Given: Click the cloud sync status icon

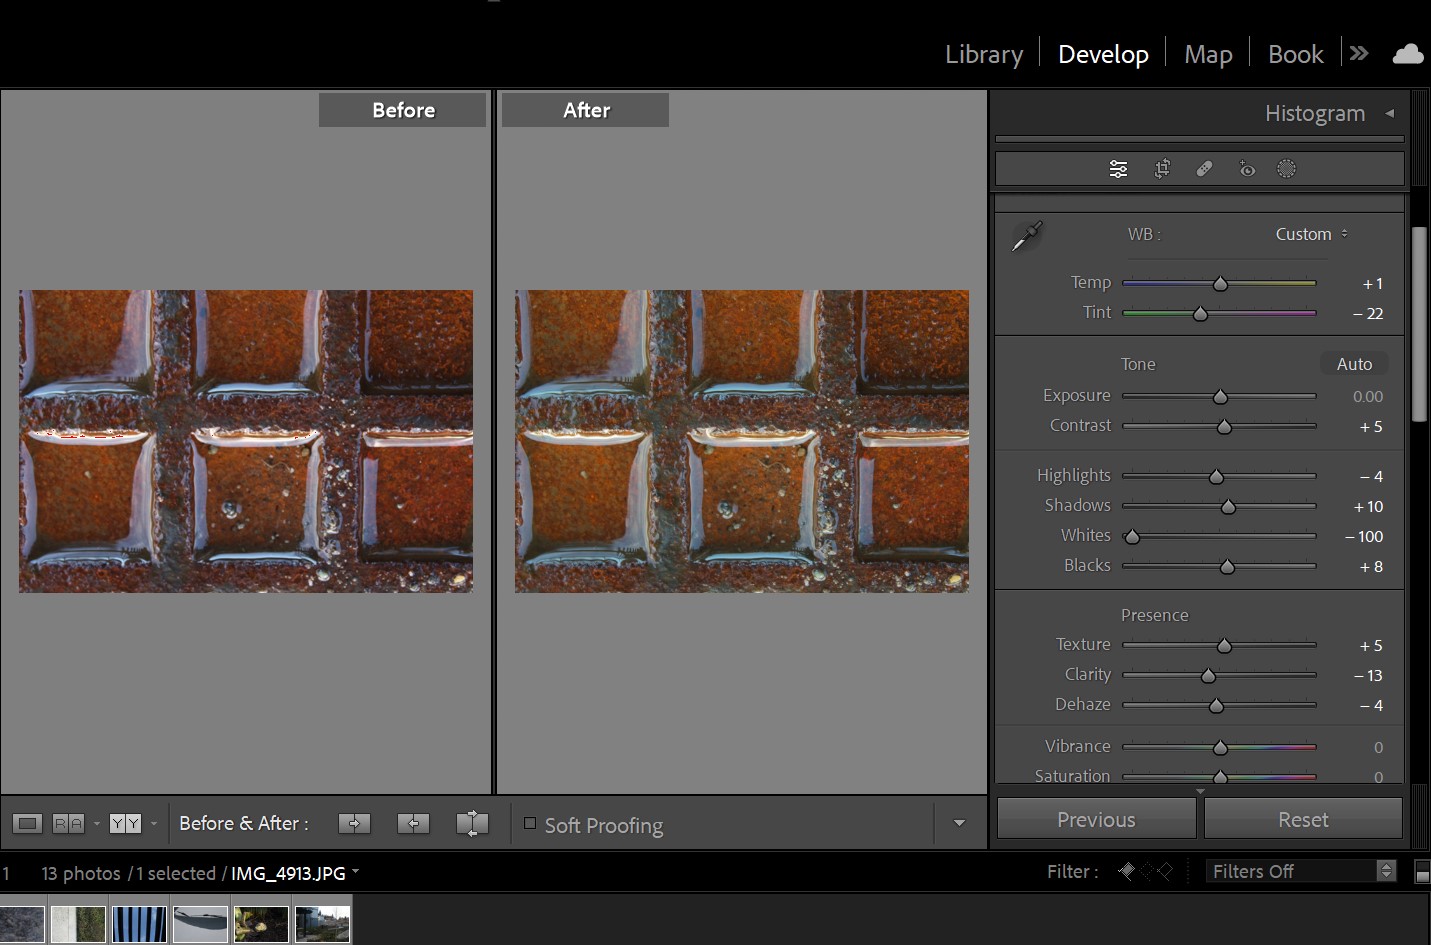Looking at the screenshot, I should 1407,54.
